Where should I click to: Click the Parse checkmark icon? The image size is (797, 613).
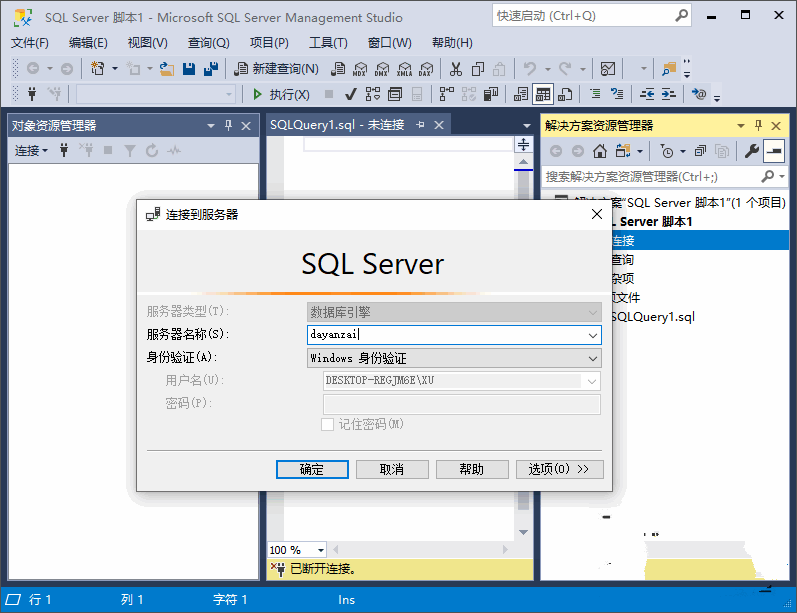[x=350, y=95]
